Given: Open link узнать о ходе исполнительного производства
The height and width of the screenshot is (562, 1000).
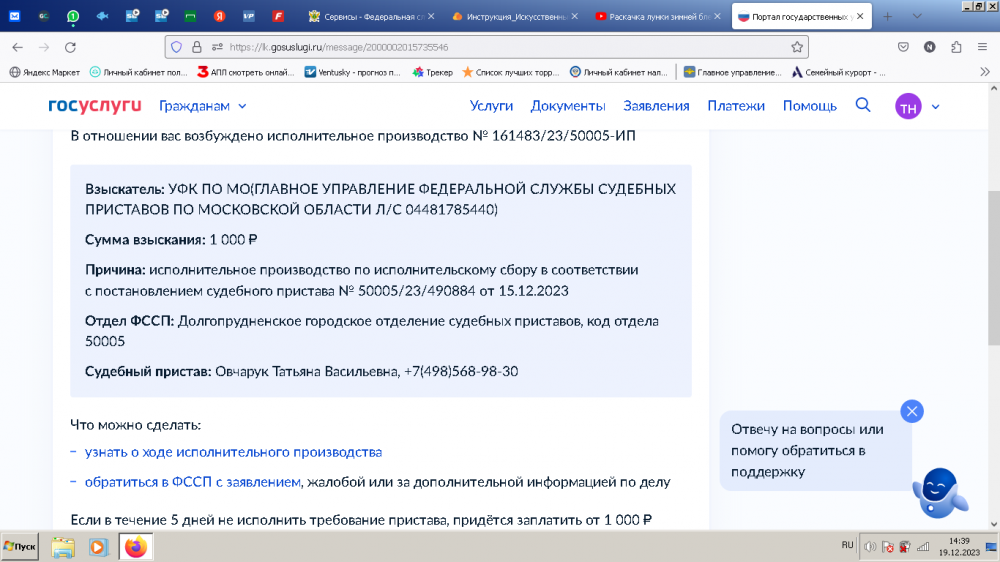Looking at the screenshot, I should pyautogui.click(x=233, y=452).
